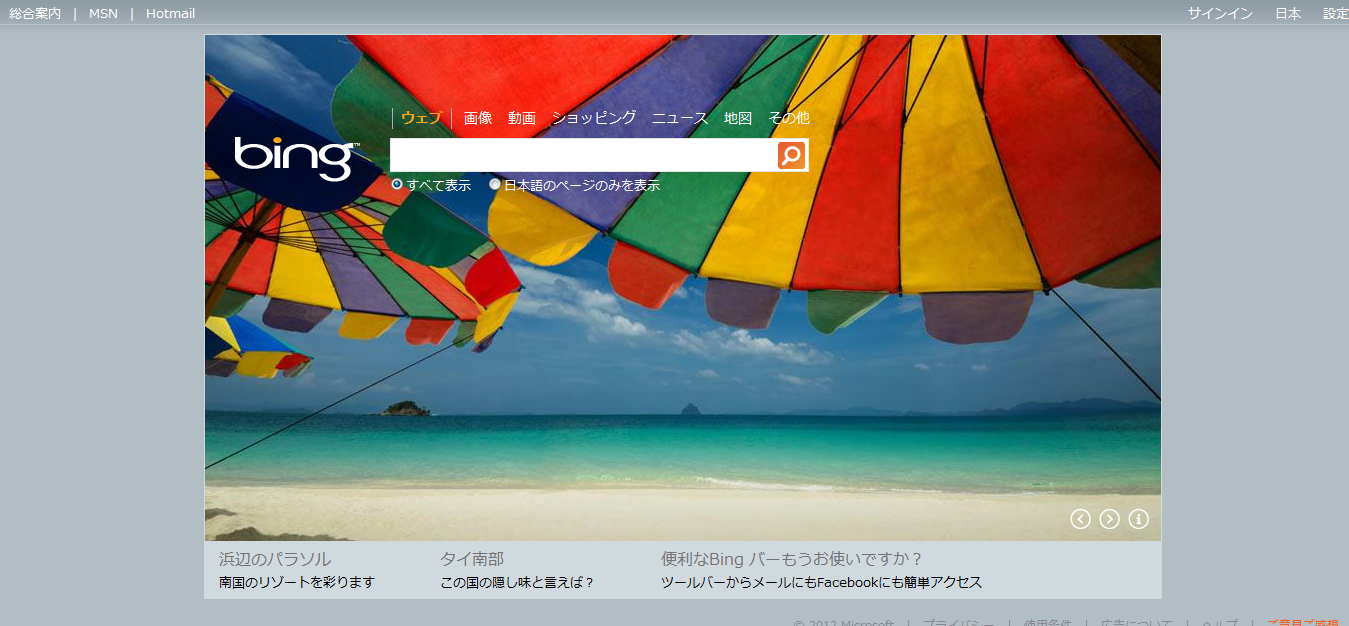Open the 地図 maps tab
1349x626 pixels.
[738, 118]
